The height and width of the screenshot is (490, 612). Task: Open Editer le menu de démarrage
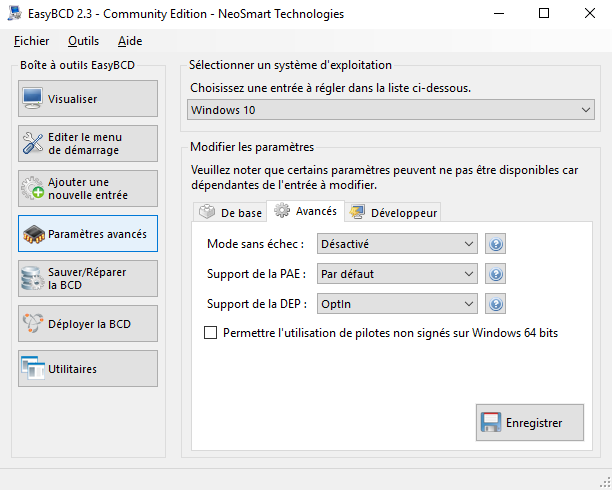88,143
